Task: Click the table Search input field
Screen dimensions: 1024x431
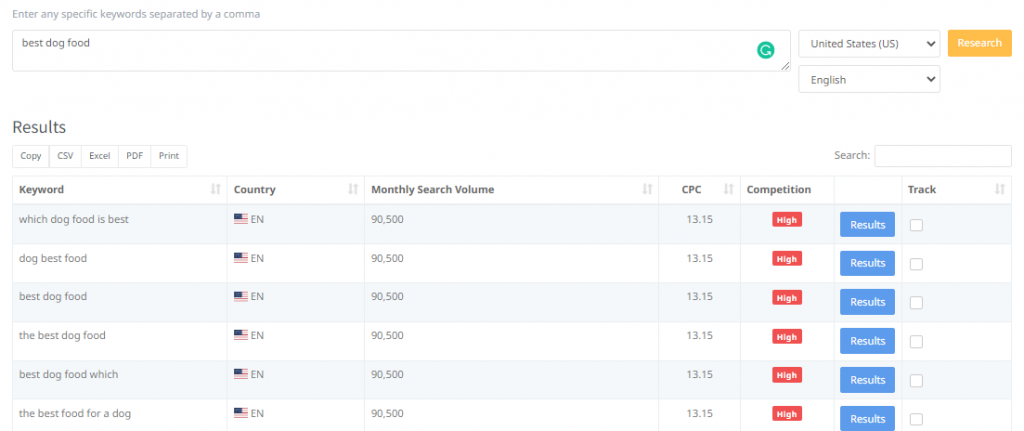Action: [942, 156]
